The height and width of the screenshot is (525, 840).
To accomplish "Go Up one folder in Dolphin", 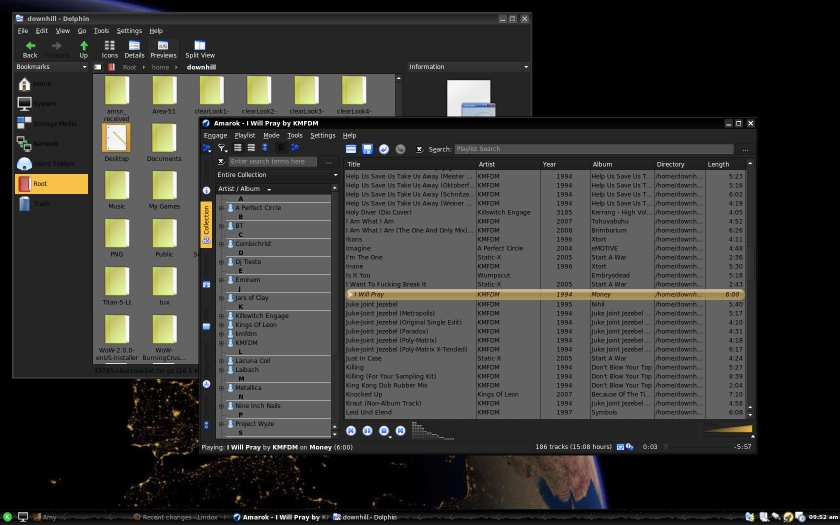I will [x=84, y=49].
